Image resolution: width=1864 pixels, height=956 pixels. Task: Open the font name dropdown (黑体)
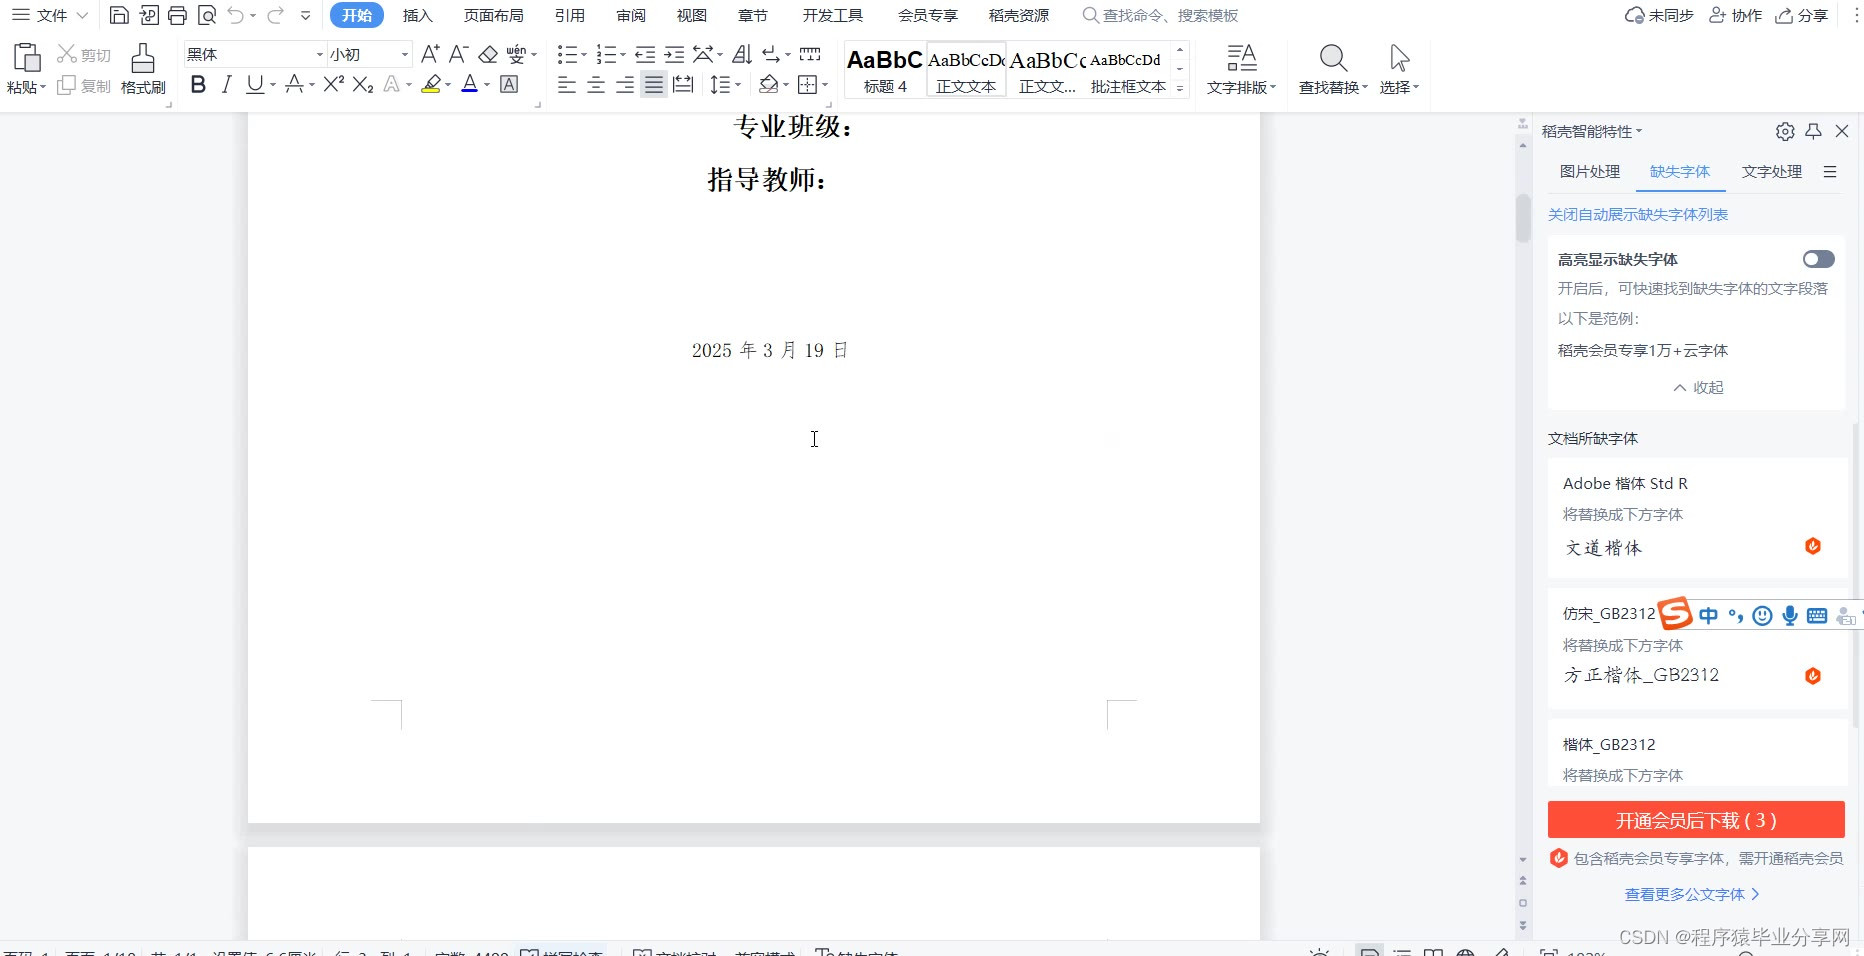(320, 54)
